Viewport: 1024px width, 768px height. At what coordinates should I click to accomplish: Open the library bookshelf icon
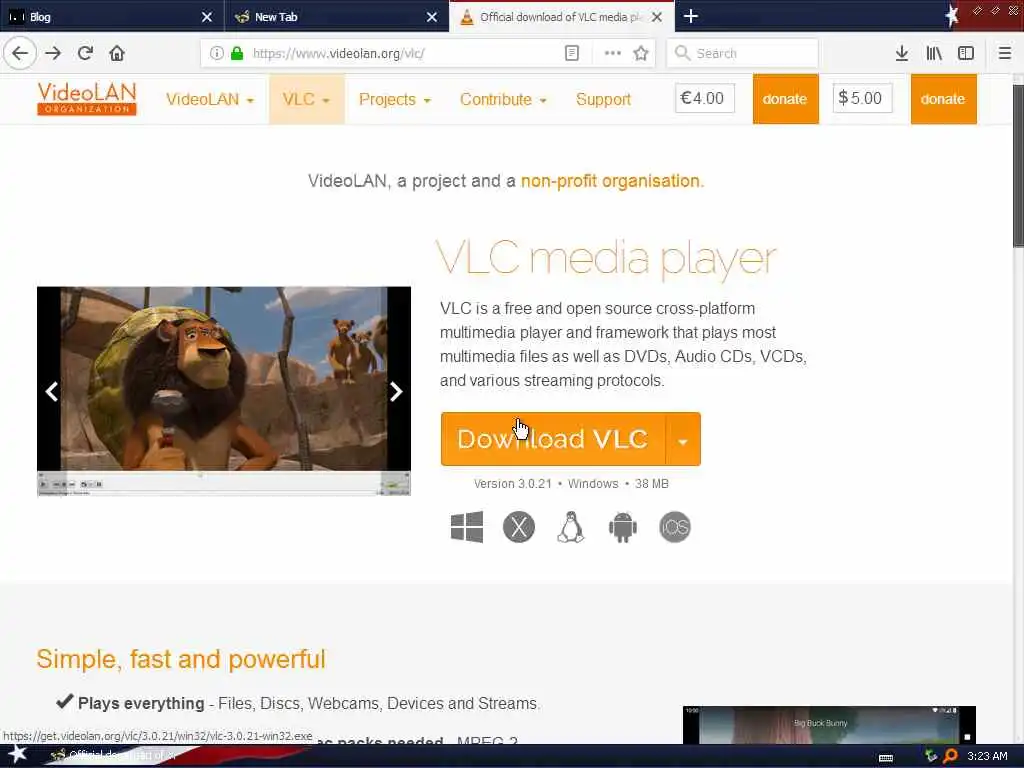pyautogui.click(x=934, y=53)
